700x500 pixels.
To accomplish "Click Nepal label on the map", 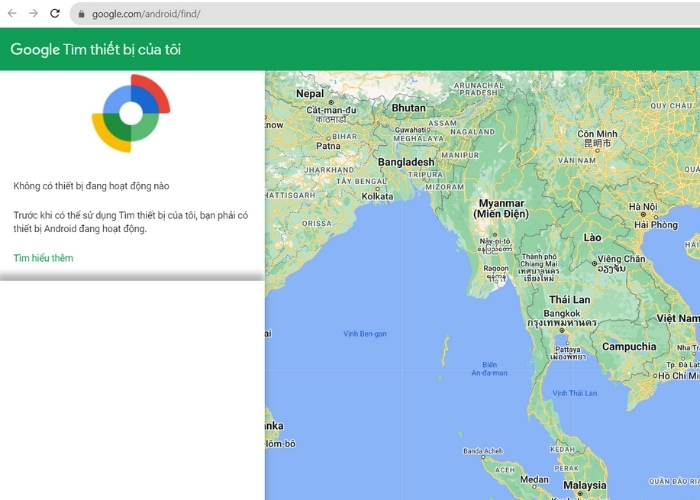I will pos(310,94).
